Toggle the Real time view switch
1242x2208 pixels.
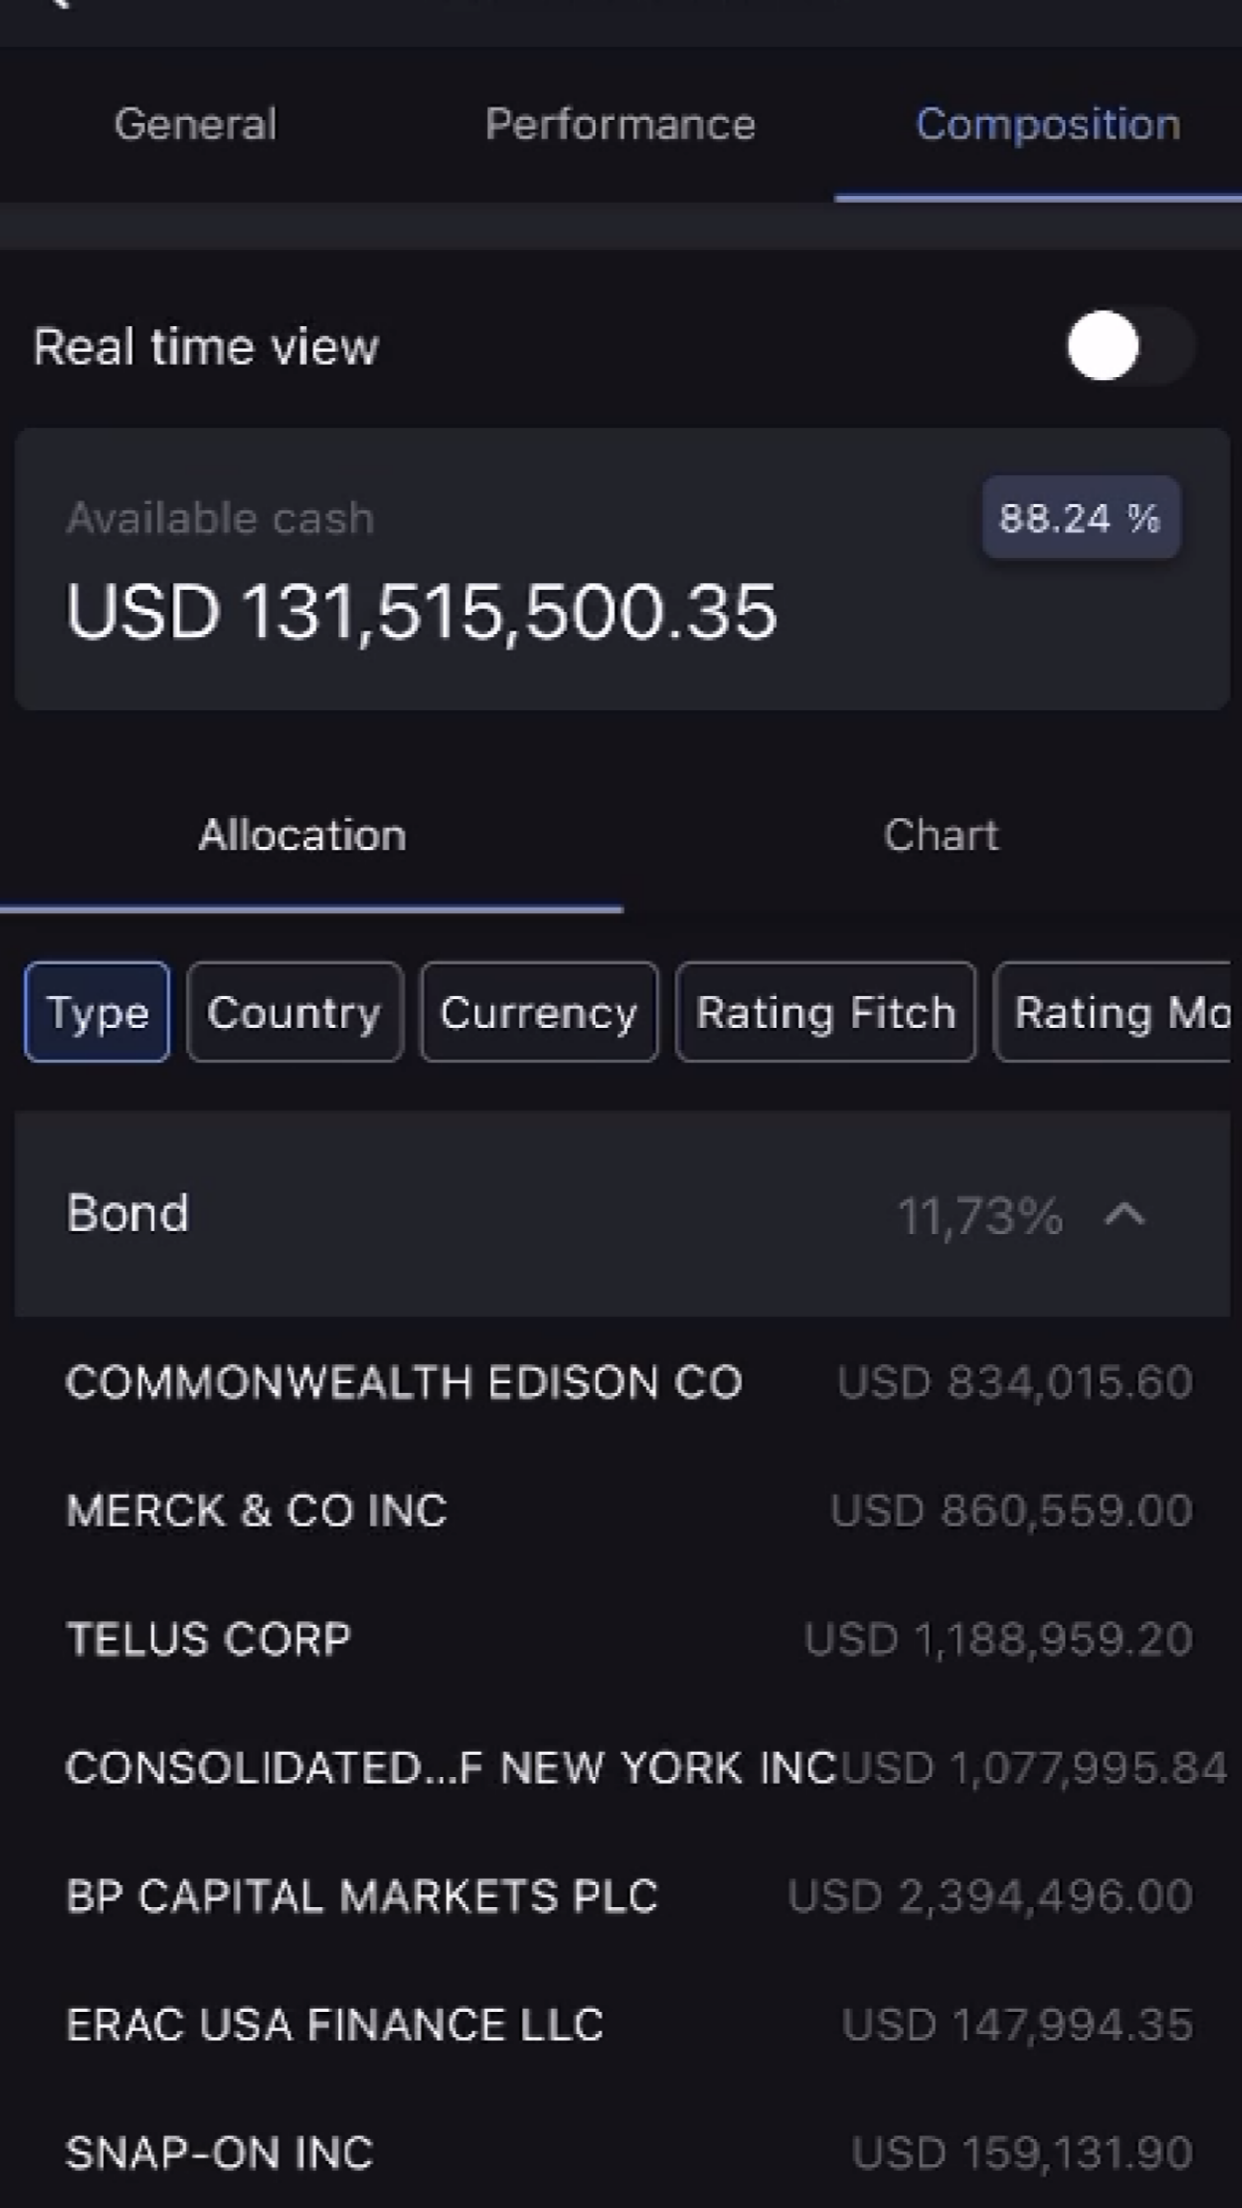pyautogui.click(x=1130, y=346)
